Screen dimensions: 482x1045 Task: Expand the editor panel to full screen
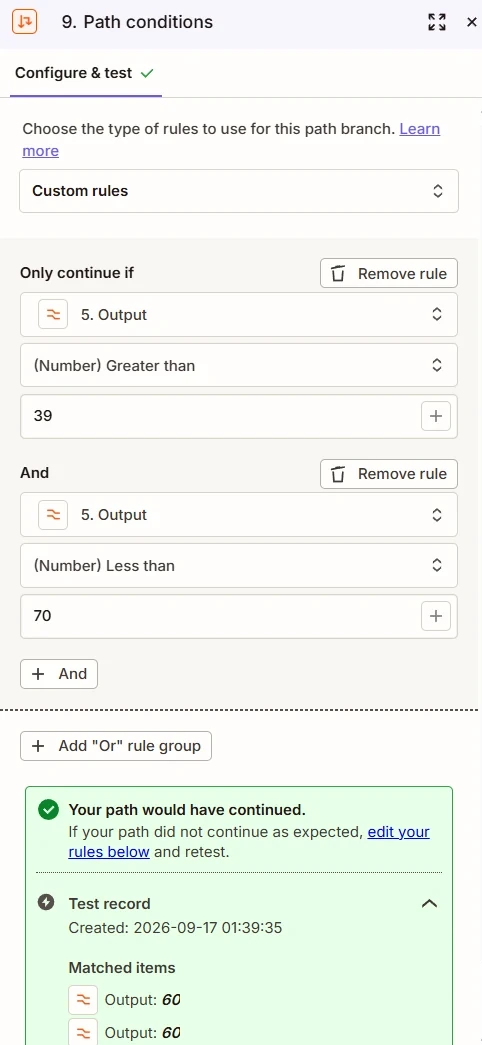pyautogui.click(x=437, y=22)
